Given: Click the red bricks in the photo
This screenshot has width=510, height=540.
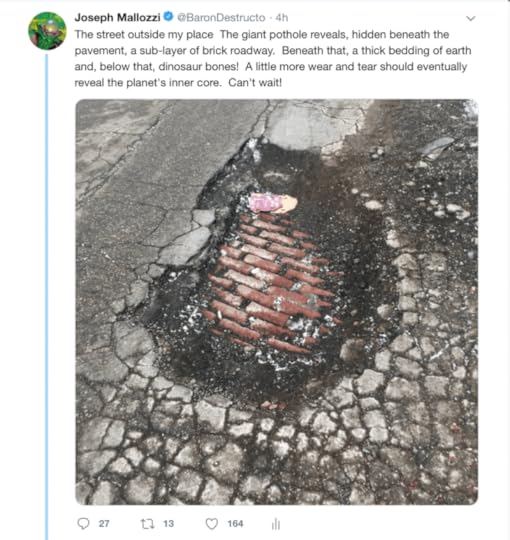Looking at the screenshot, I should click(x=270, y=284).
